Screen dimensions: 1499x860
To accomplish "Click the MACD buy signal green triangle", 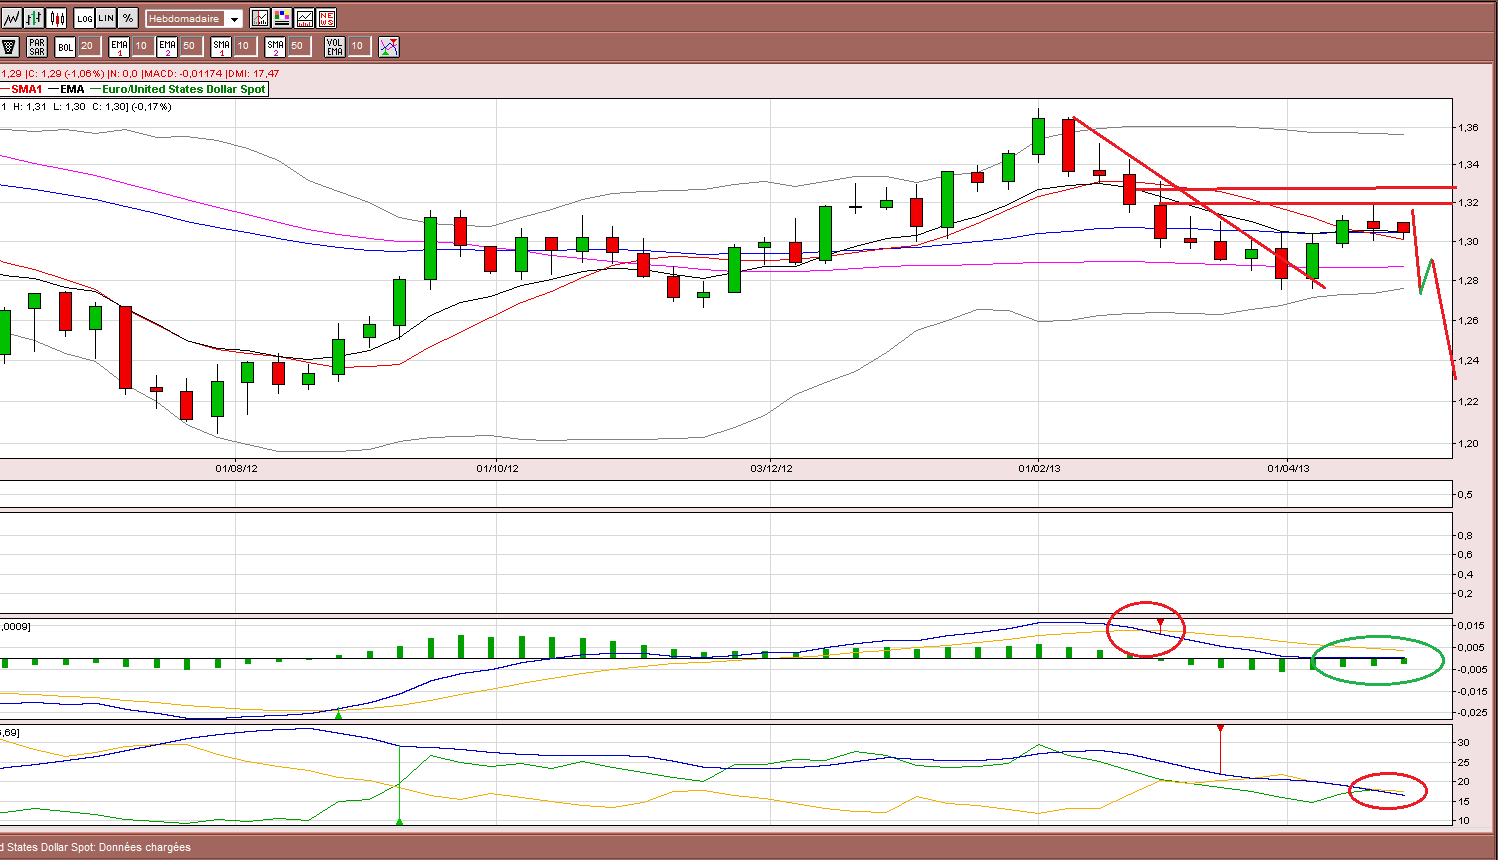I will tap(338, 713).
